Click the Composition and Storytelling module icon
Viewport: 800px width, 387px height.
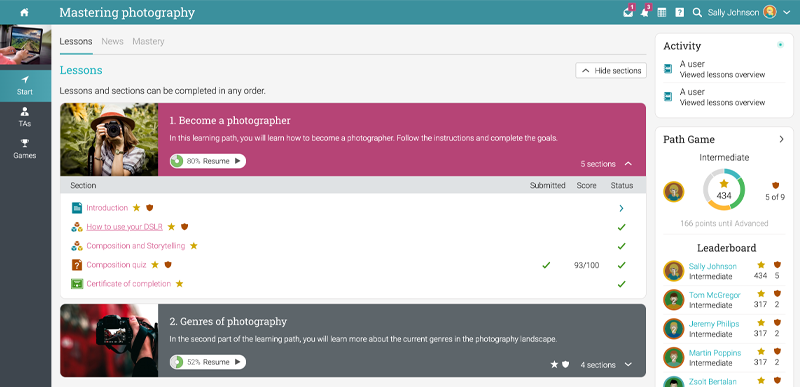pos(77,246)
